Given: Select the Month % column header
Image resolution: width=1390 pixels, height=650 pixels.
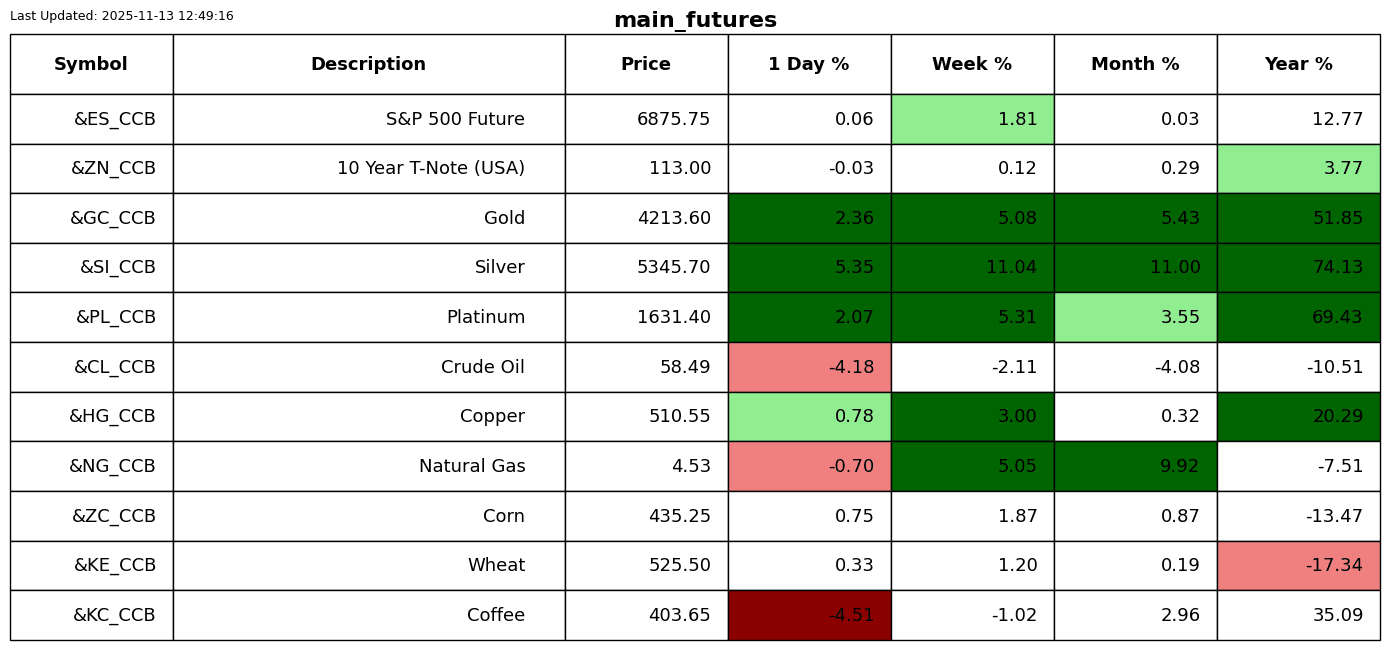Looking at the screenshot, I should pyautogui.click(x=1135, y=64).
